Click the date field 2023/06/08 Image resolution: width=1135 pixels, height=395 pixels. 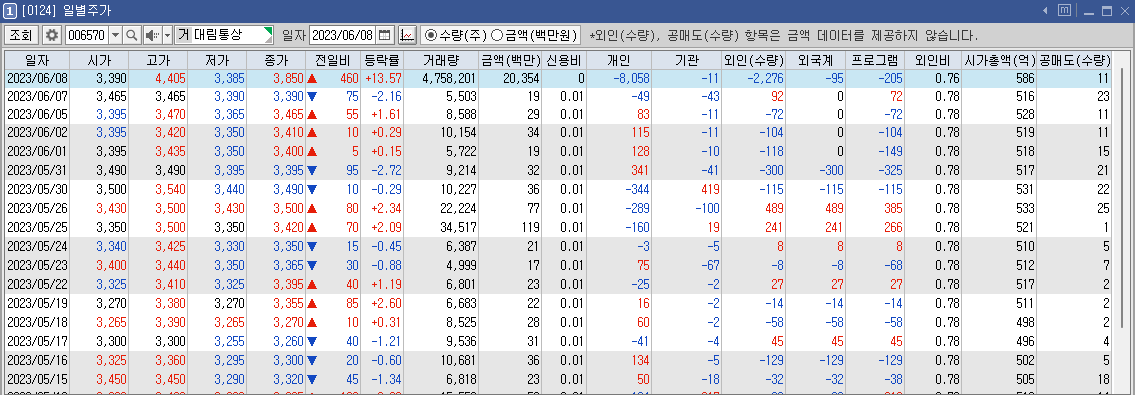pyautogui.click(x=342, y=35)
